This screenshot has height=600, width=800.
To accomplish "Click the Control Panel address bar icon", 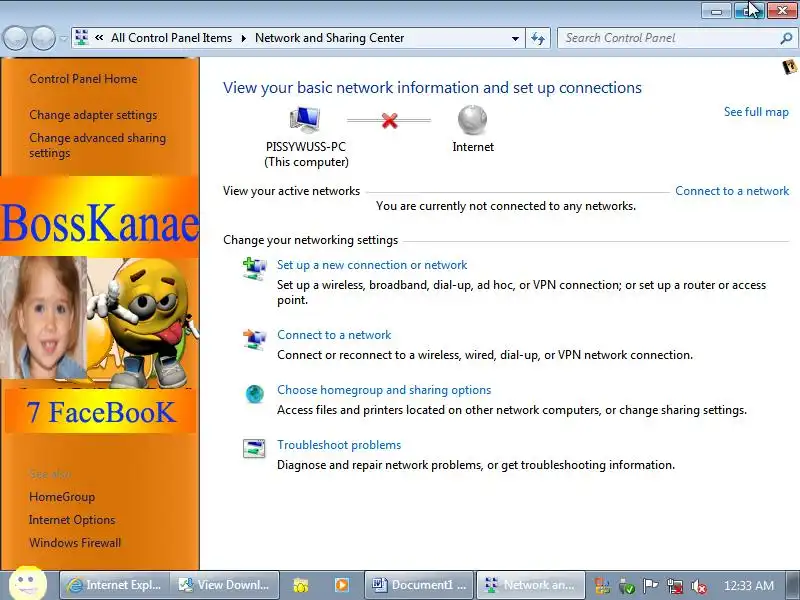I will pos(82,38).
